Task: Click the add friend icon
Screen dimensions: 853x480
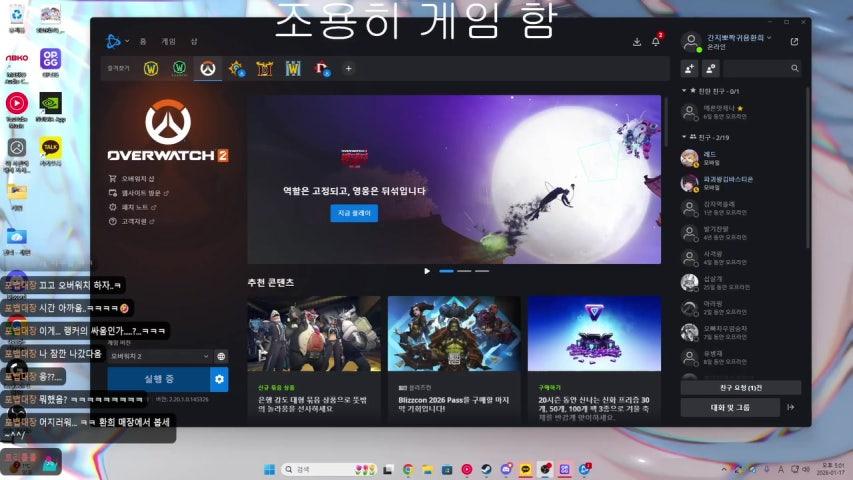Action: 689,69
